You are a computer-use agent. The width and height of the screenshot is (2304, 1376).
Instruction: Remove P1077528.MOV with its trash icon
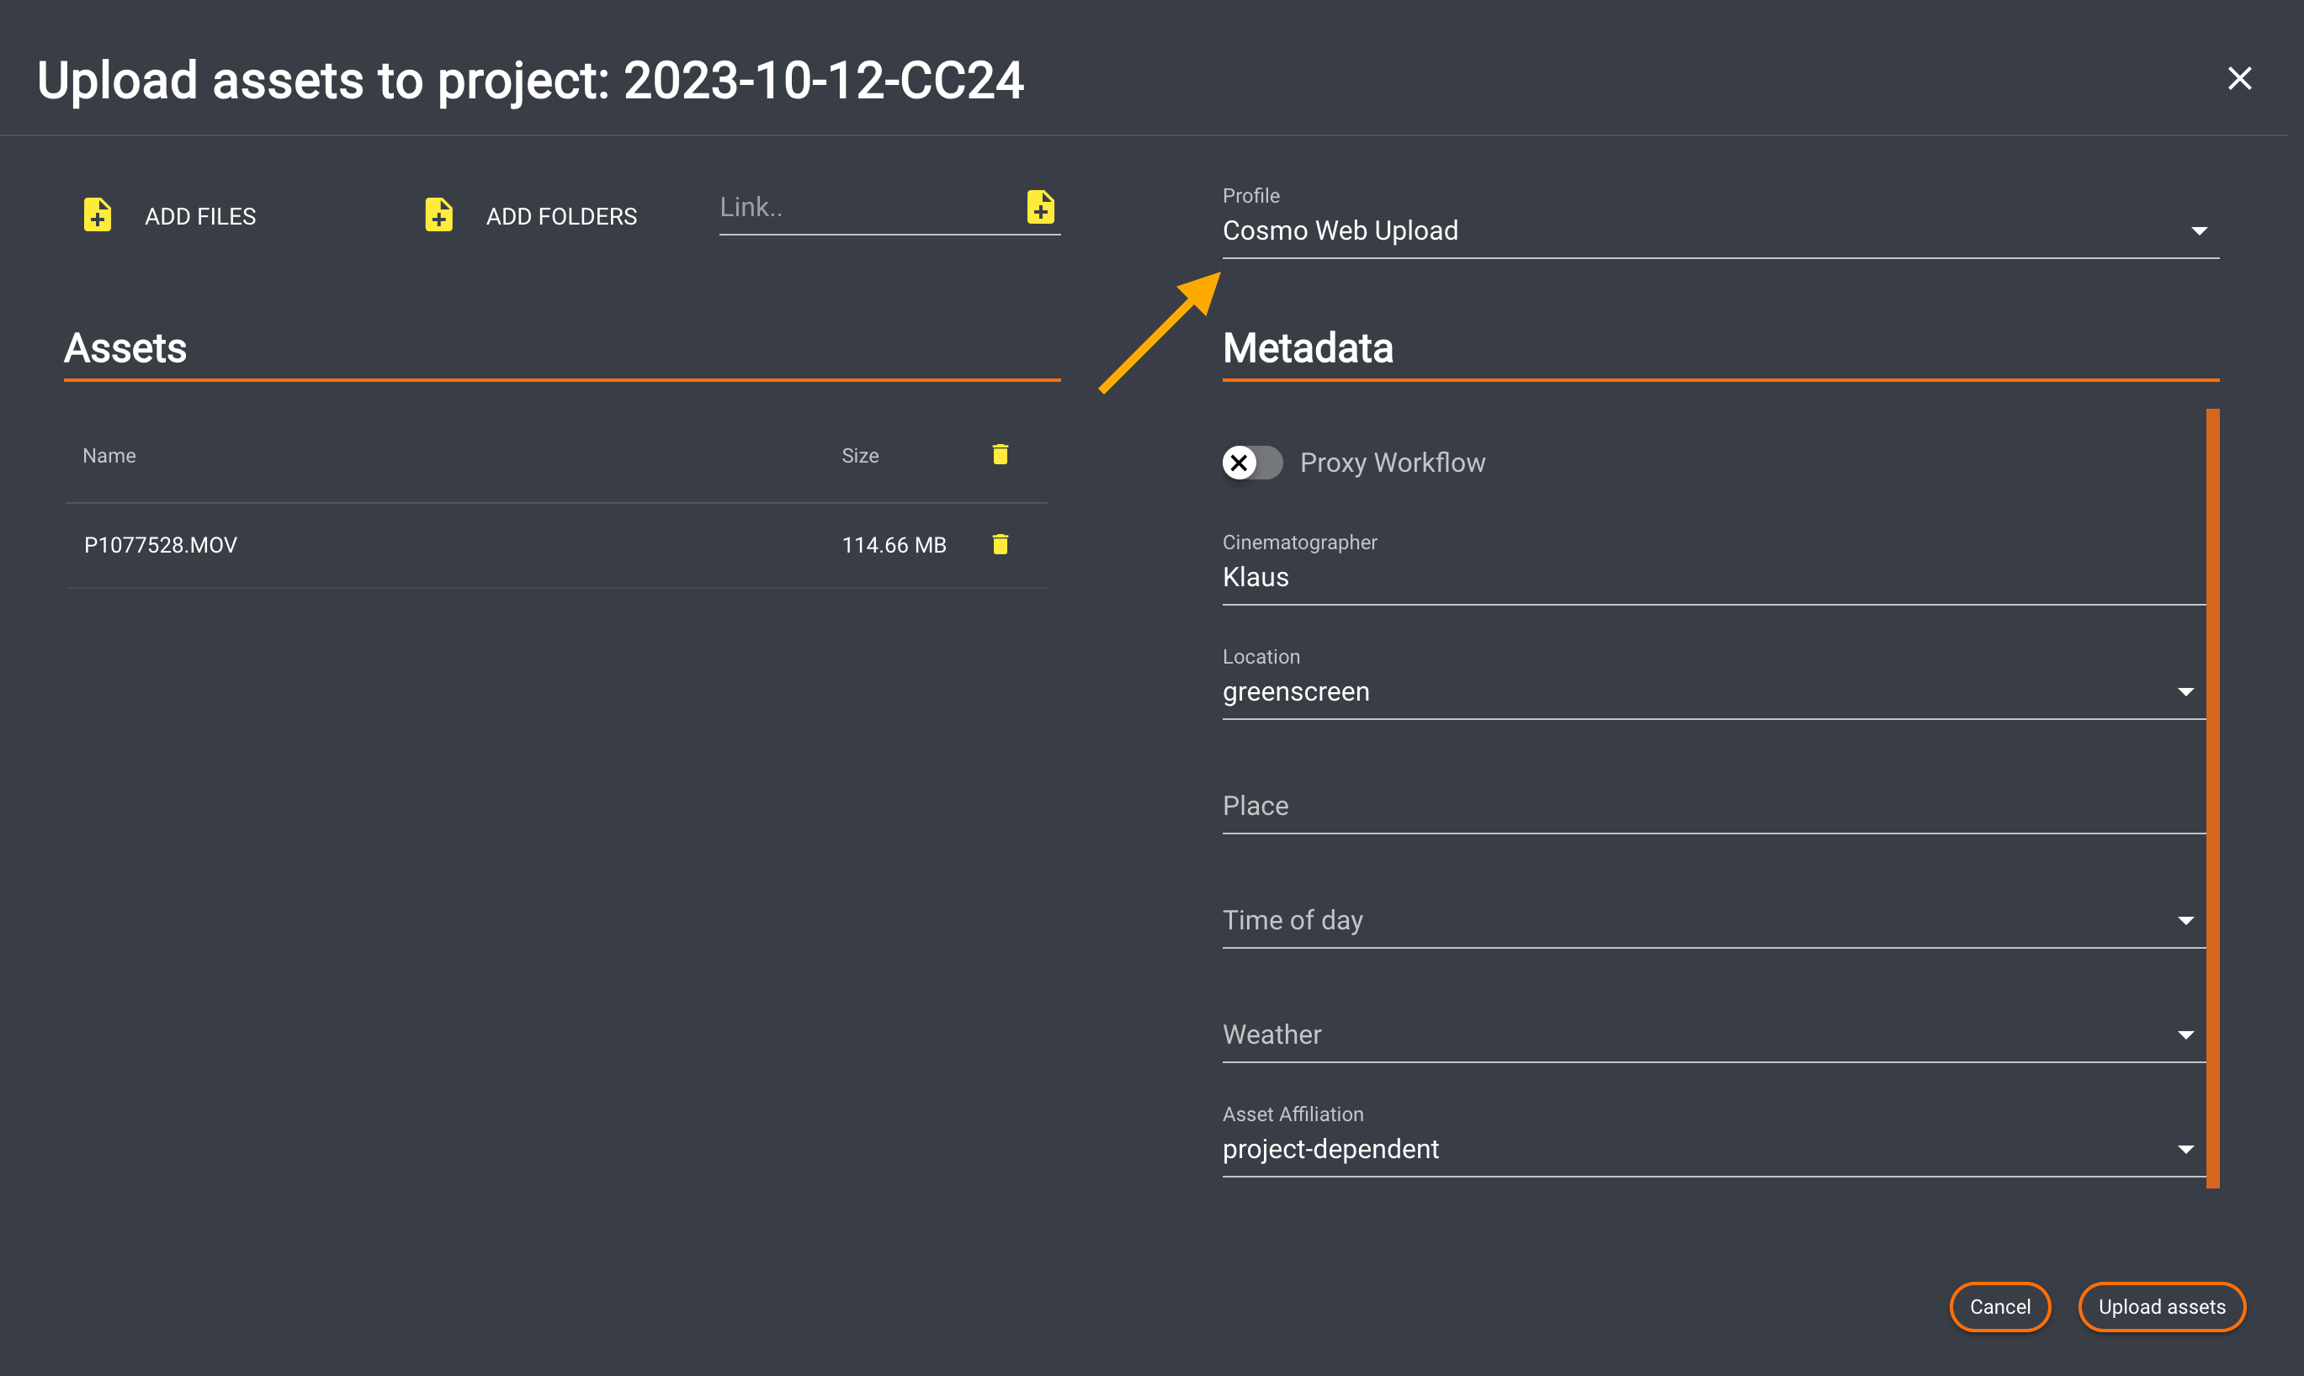click(x=1000, y=544)
